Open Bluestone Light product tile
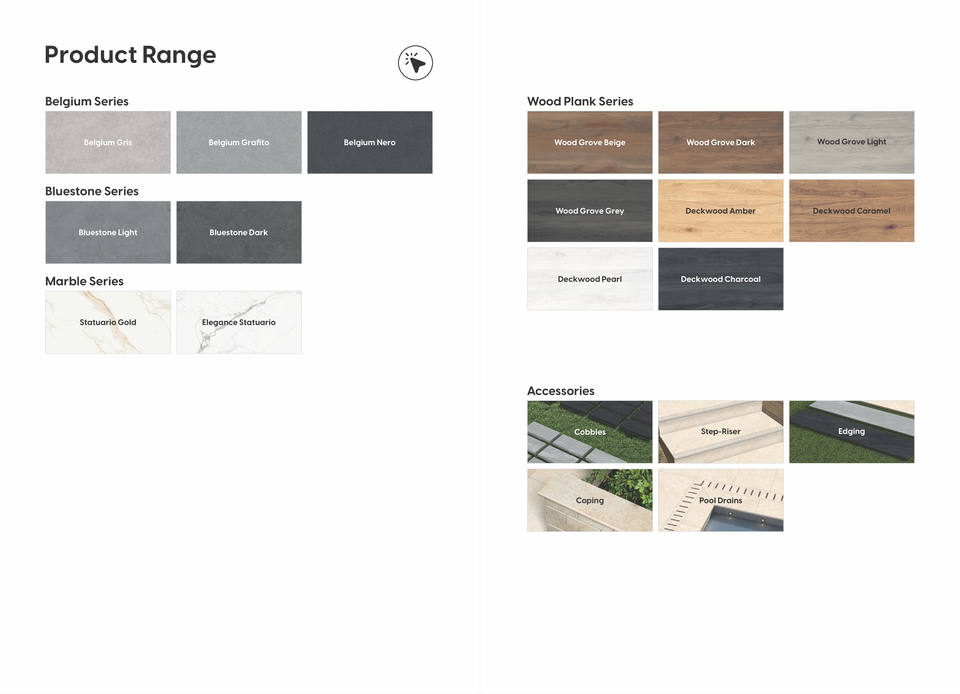This screenshot has height=694, width=960. click(x=108, y=232)
